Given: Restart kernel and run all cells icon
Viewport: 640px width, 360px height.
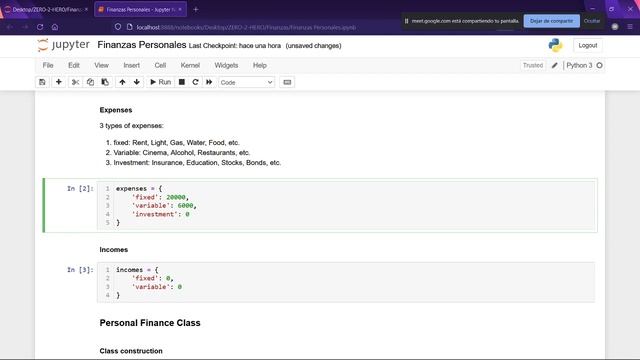Looking at the screenshot, I should click(209, 82).
